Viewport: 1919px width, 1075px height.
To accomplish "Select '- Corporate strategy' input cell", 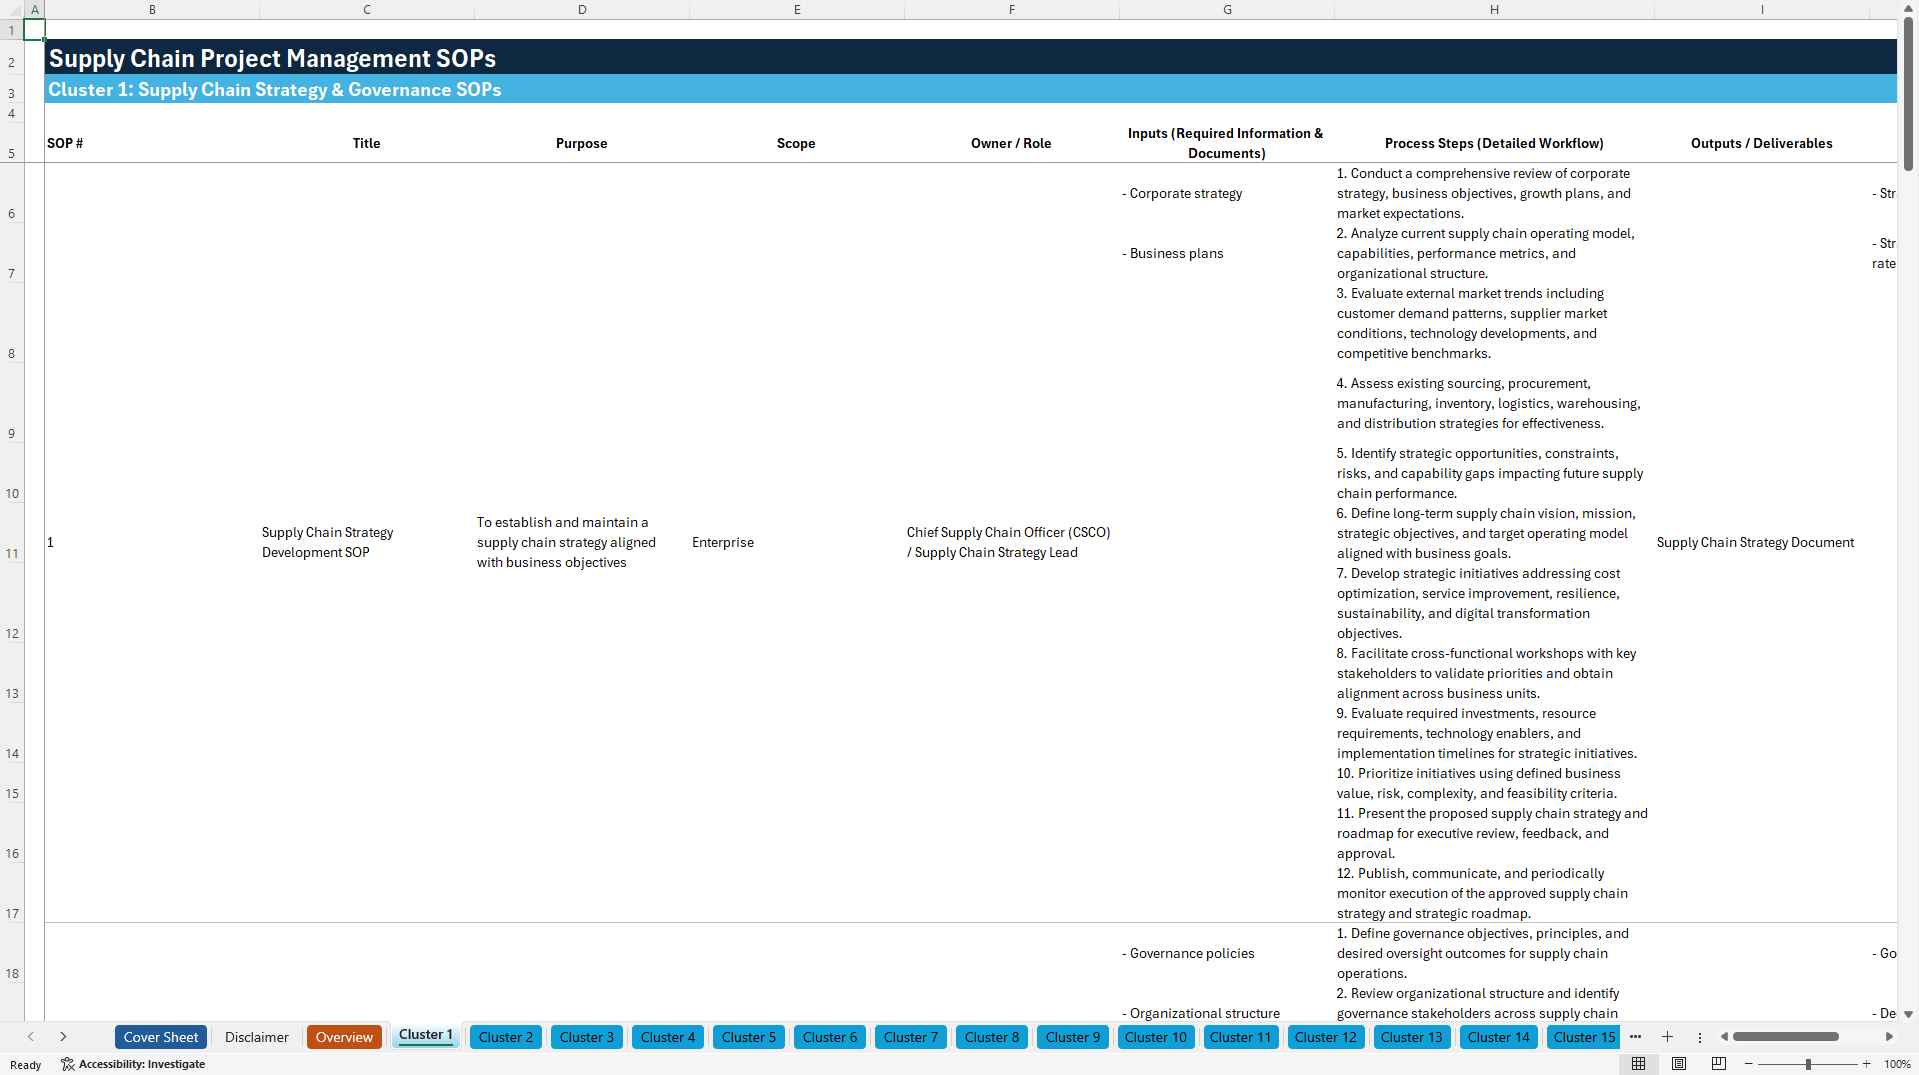I will (x=1227, y=193).
